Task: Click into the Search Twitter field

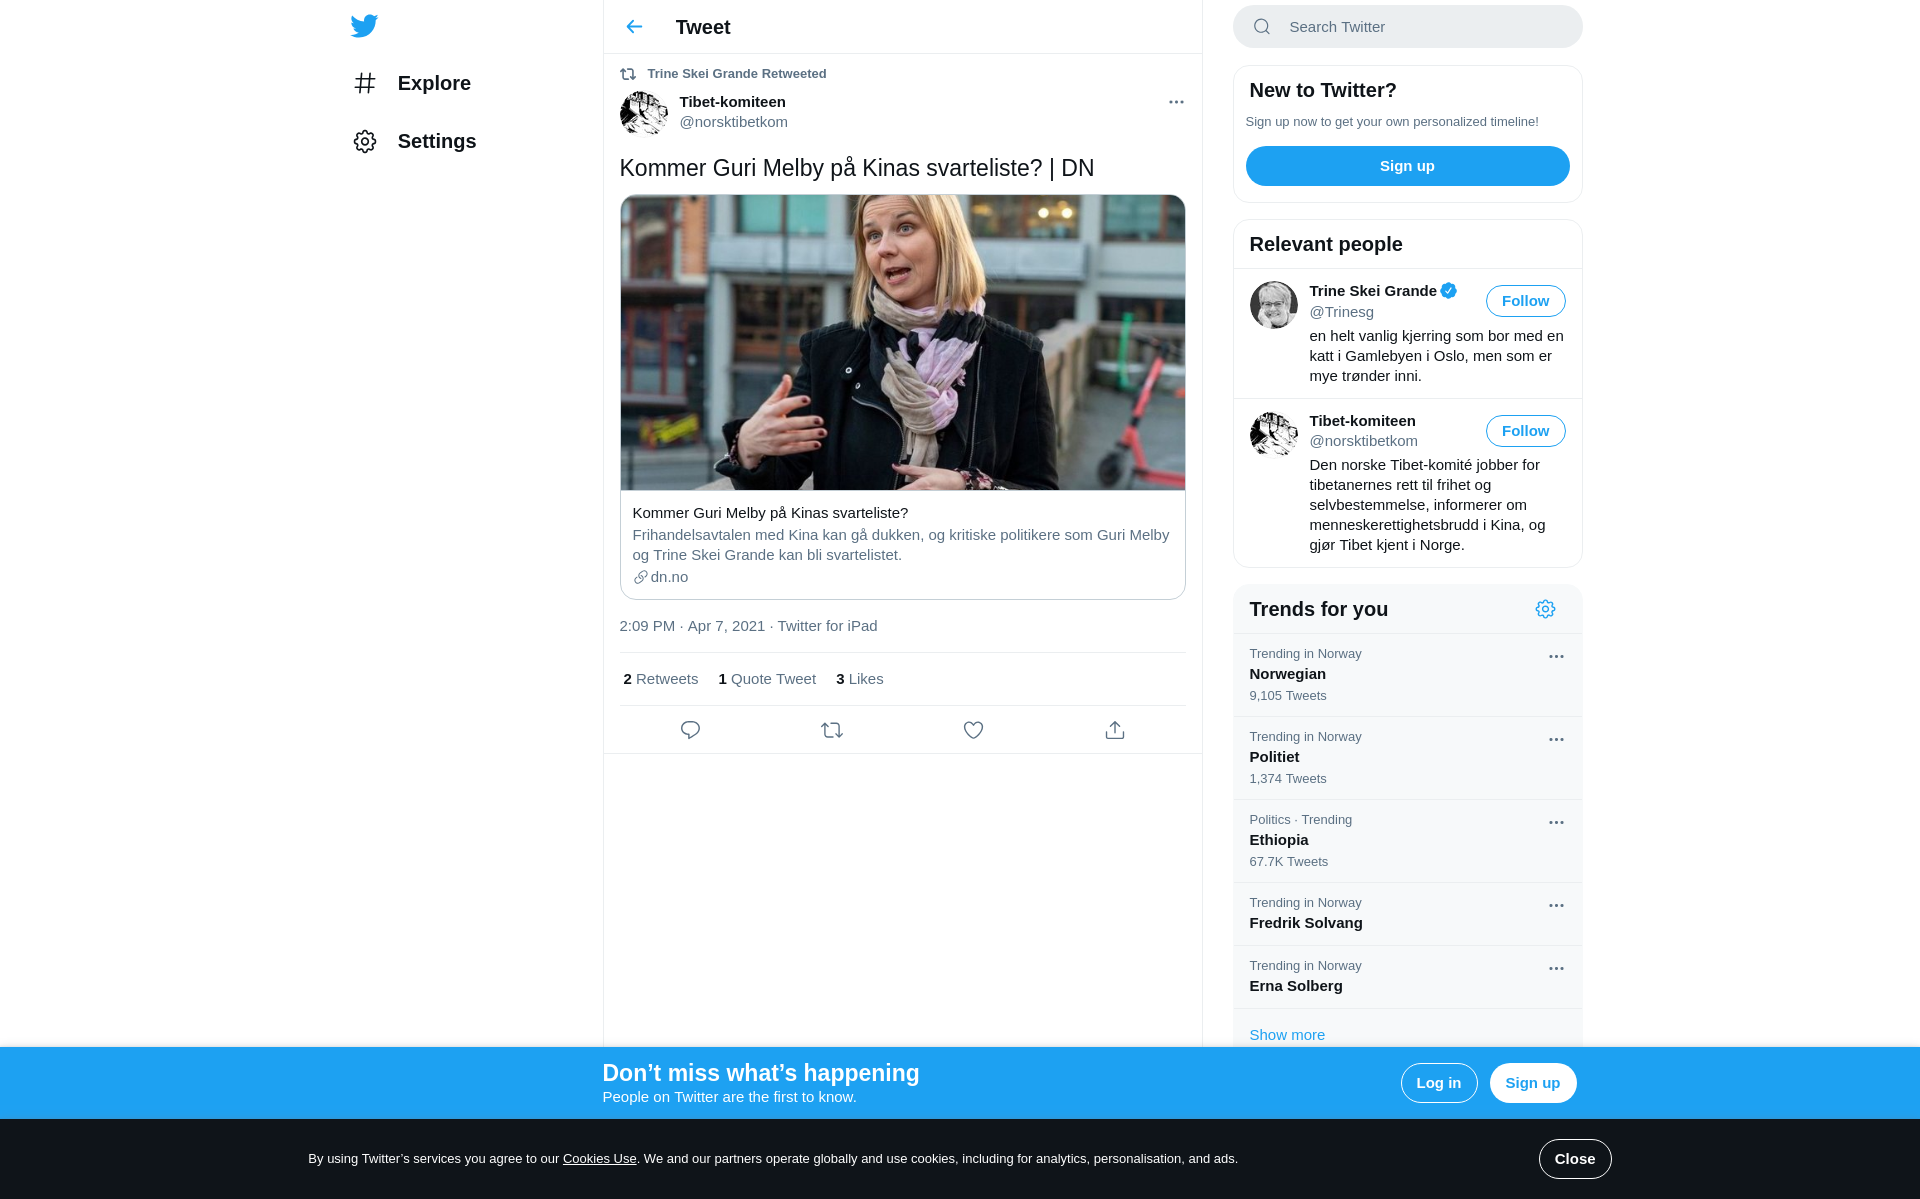Action: pyautogui.click(x=1407, y=27)
